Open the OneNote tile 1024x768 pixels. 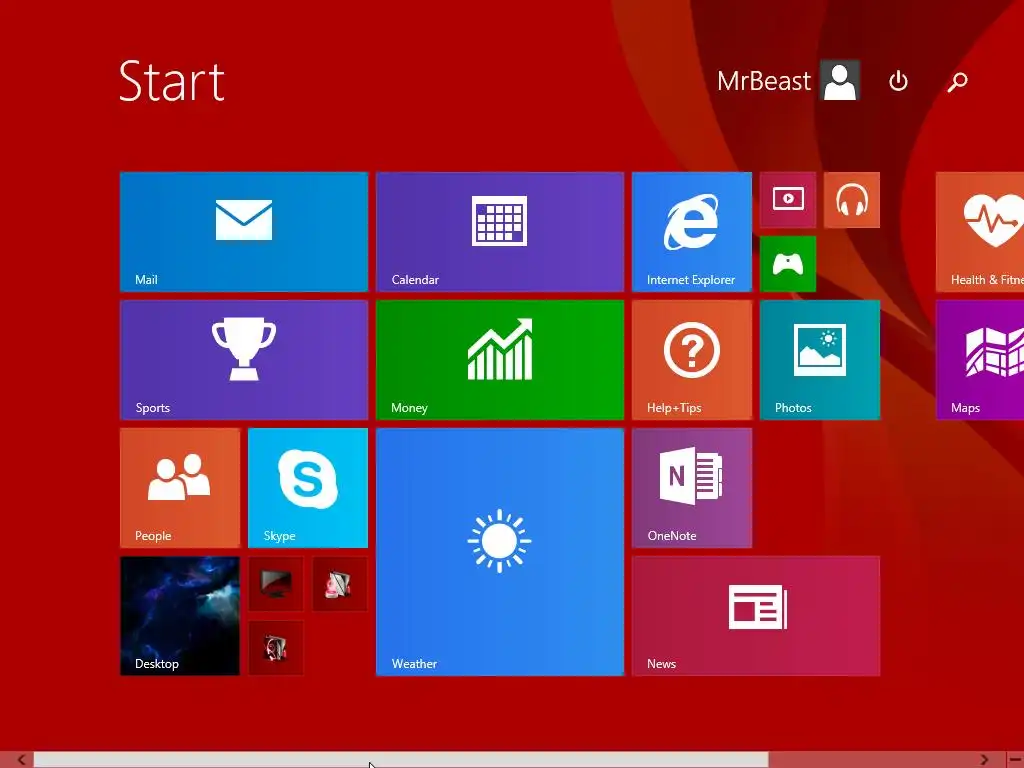(692, 488)
